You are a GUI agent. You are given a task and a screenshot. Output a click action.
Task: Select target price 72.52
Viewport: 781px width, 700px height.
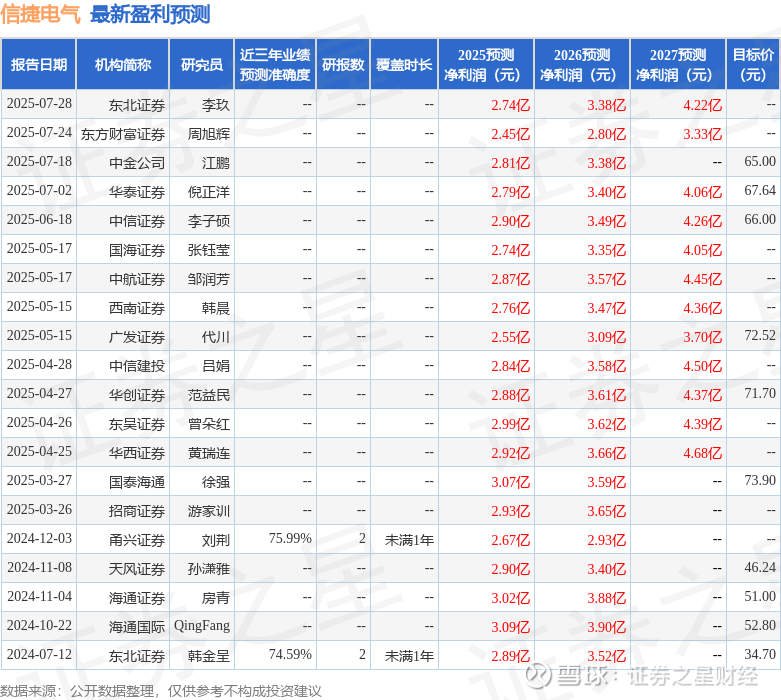click(x=760, y=335)
